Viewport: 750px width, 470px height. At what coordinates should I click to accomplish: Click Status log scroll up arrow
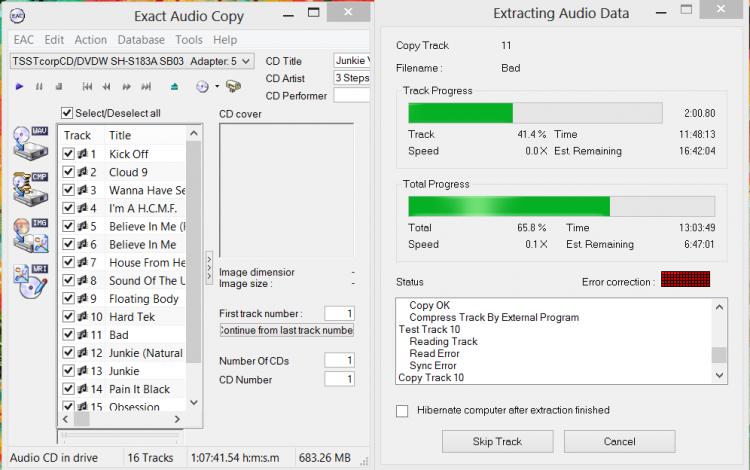point(719,307)
